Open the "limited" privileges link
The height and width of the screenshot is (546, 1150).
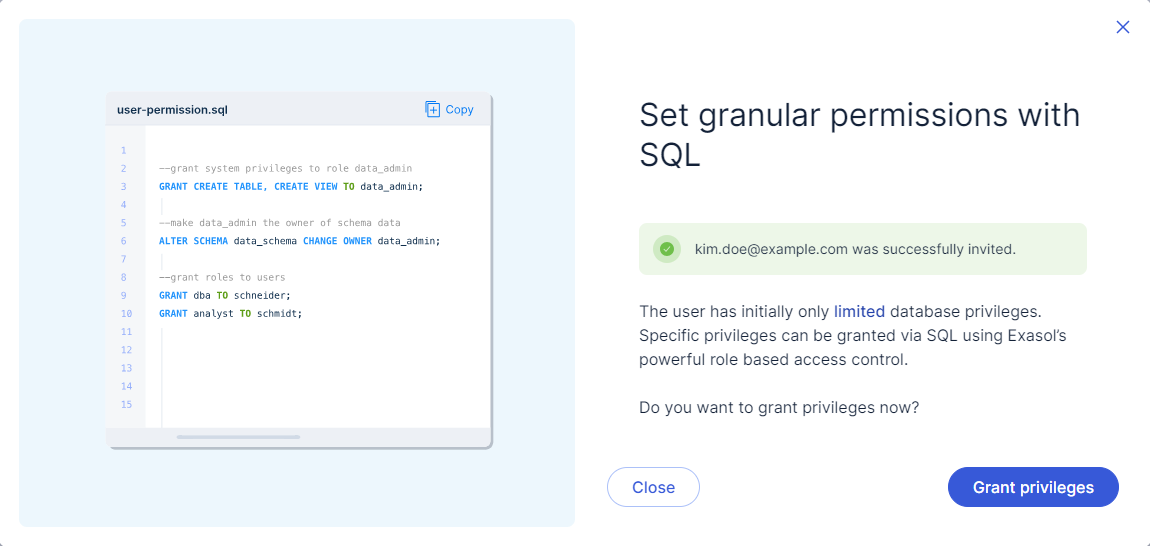[859, 312]
